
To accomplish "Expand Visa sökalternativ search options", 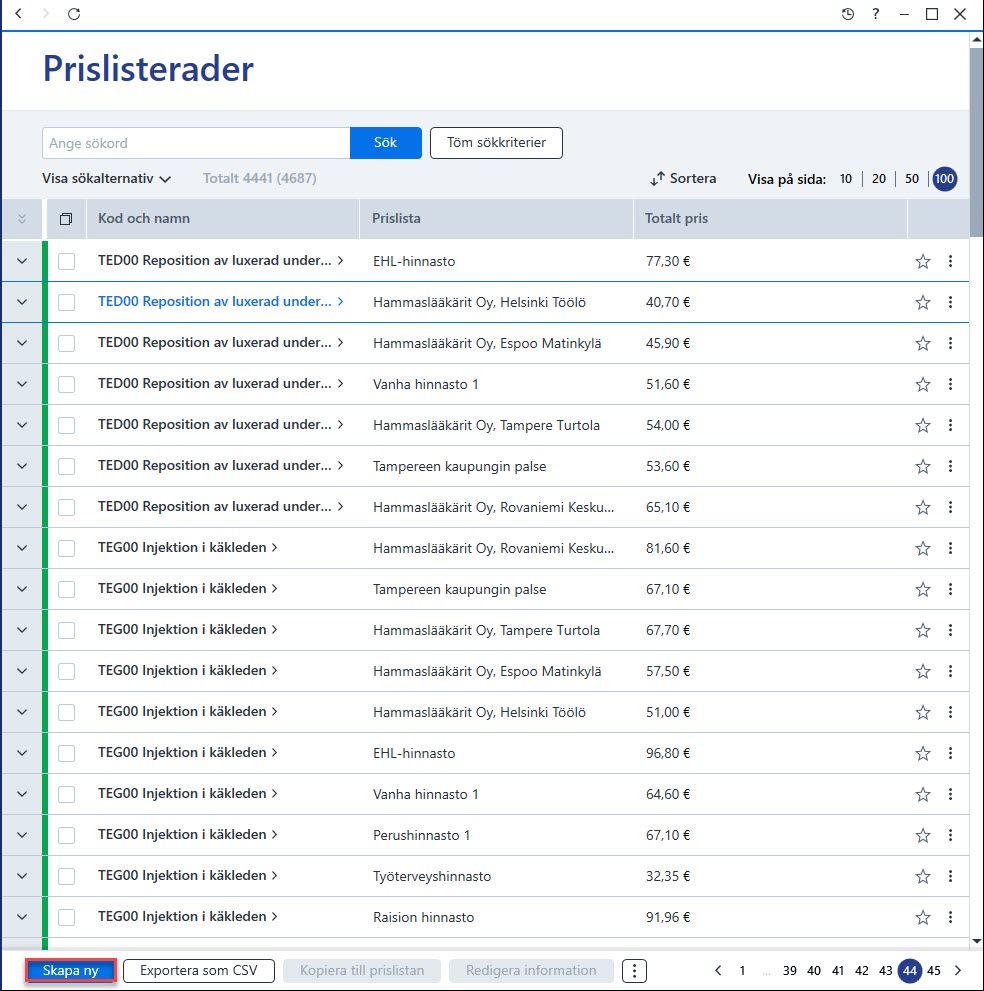I will coord(106,179).
